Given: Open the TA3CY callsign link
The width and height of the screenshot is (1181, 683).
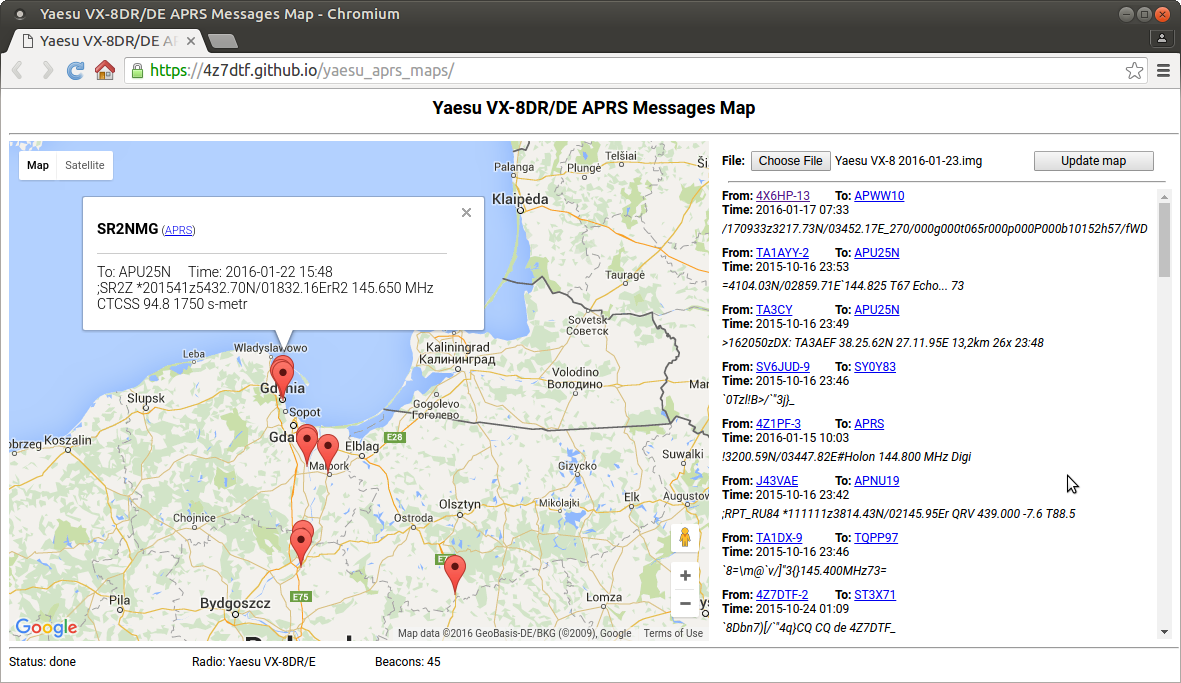Looking at the screenshot, I should (774, 309).
